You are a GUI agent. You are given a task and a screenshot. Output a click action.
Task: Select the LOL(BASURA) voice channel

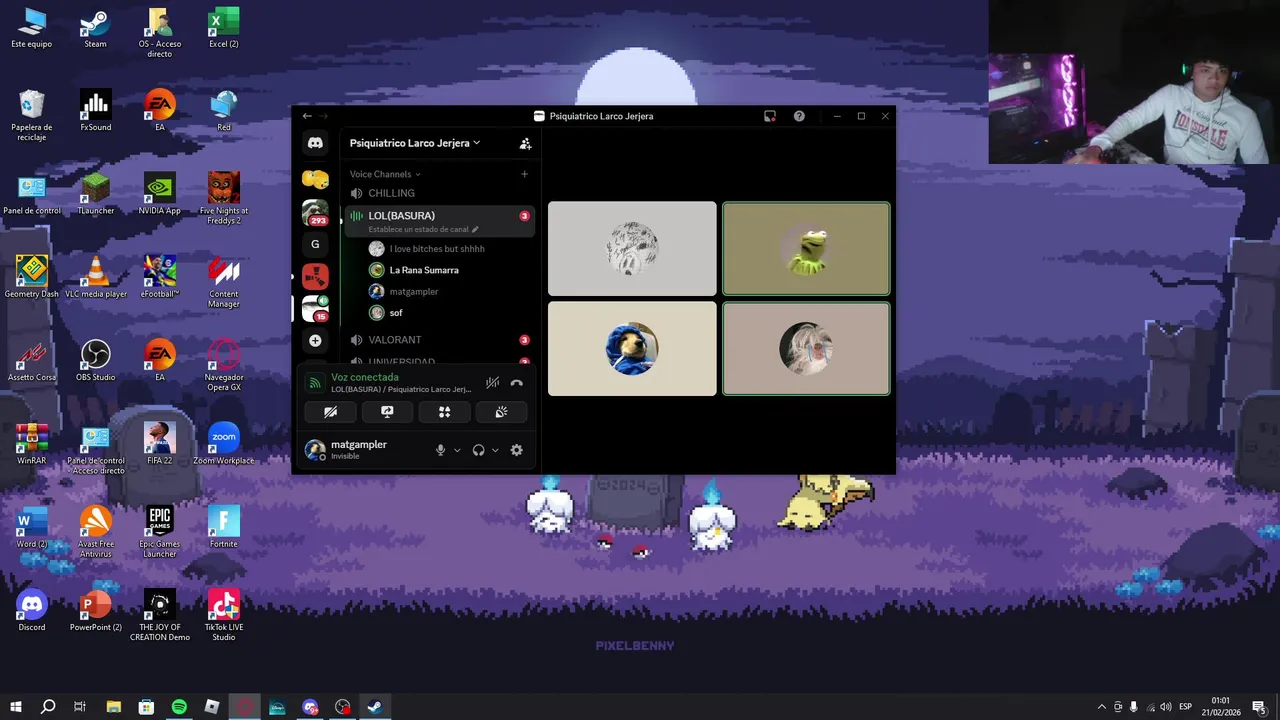(x=439, y=221)
